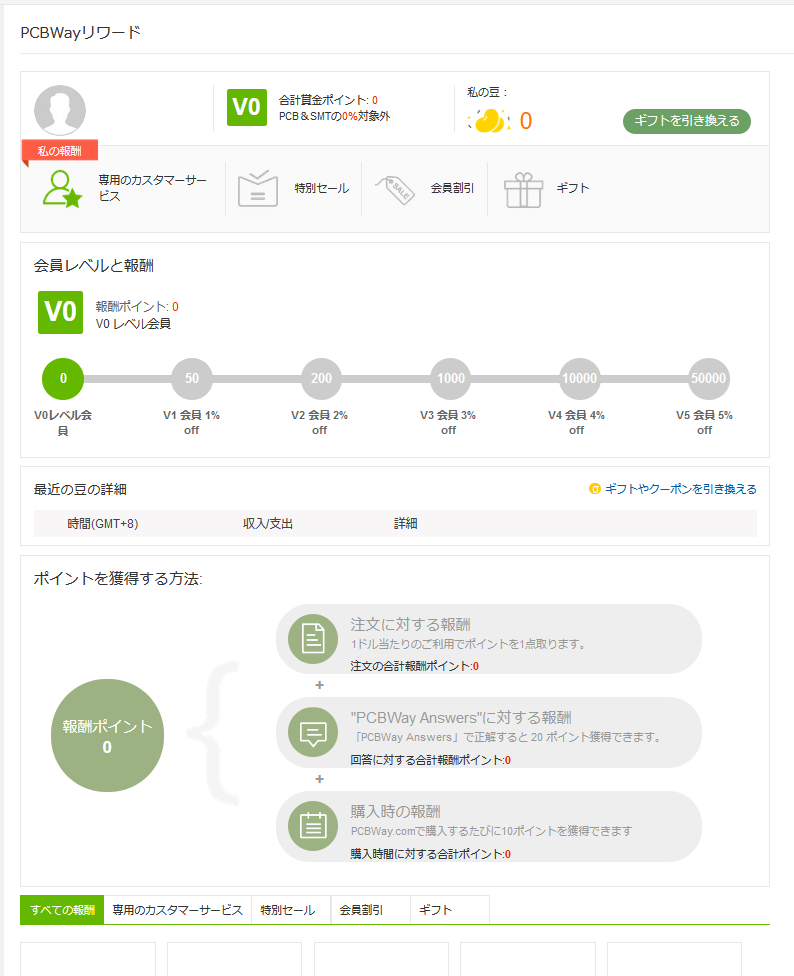Click 購入時の報酬 heading
The image size is (794, 976).
395,812
